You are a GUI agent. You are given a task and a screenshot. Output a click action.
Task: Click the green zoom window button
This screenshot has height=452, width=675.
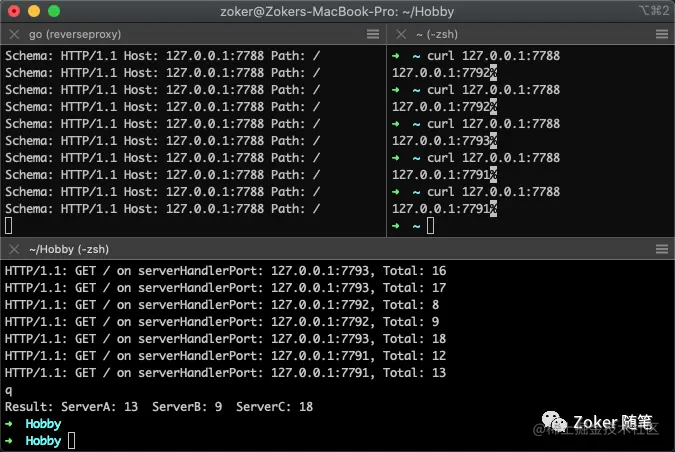(x=54, y=11)
